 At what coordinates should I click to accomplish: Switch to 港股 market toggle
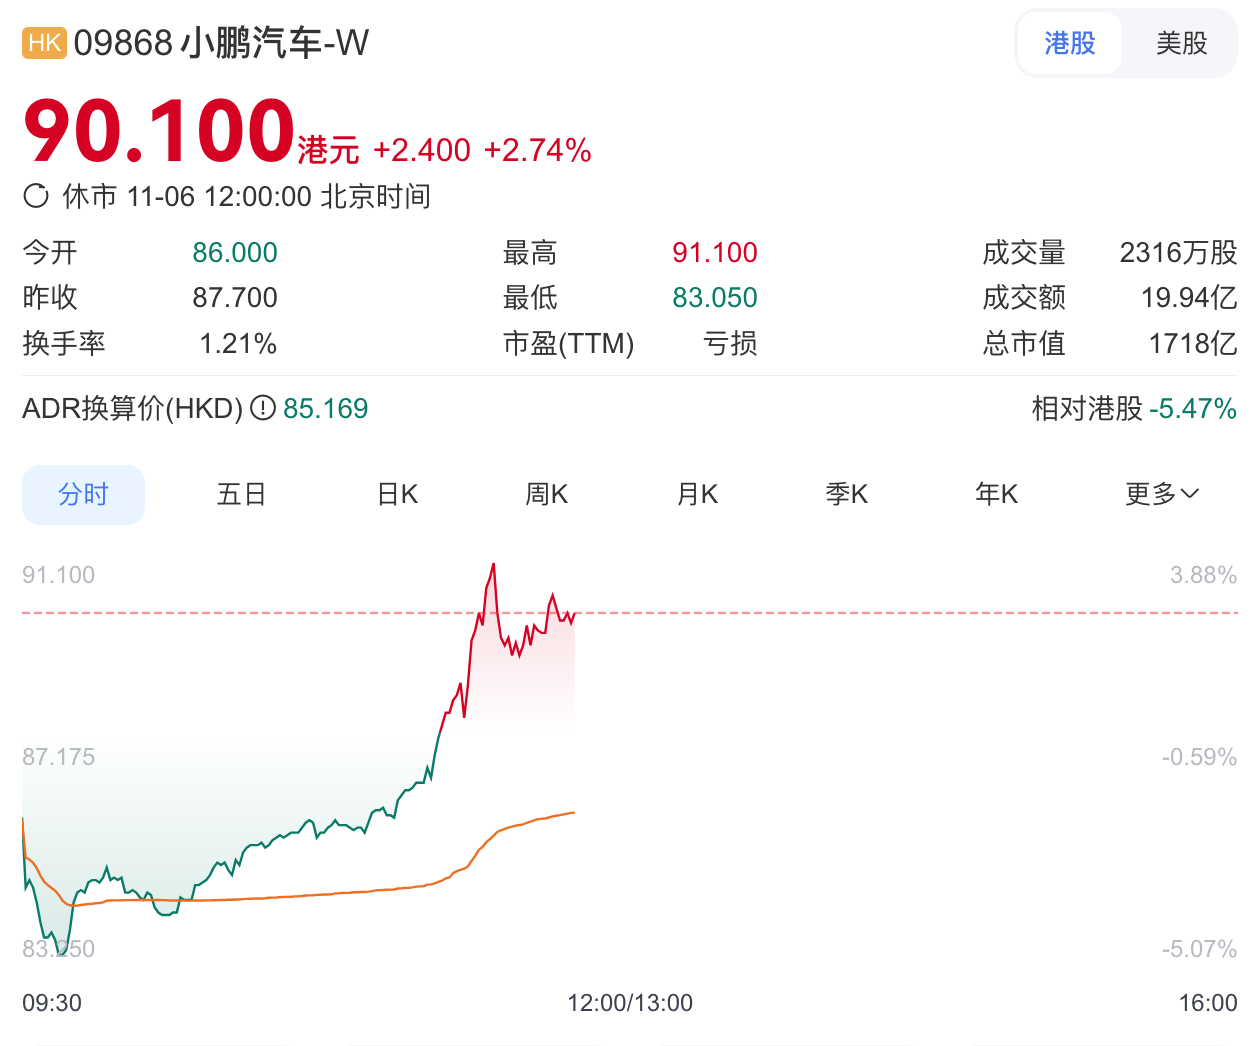pyautogui.click(x=1070, y=43)
